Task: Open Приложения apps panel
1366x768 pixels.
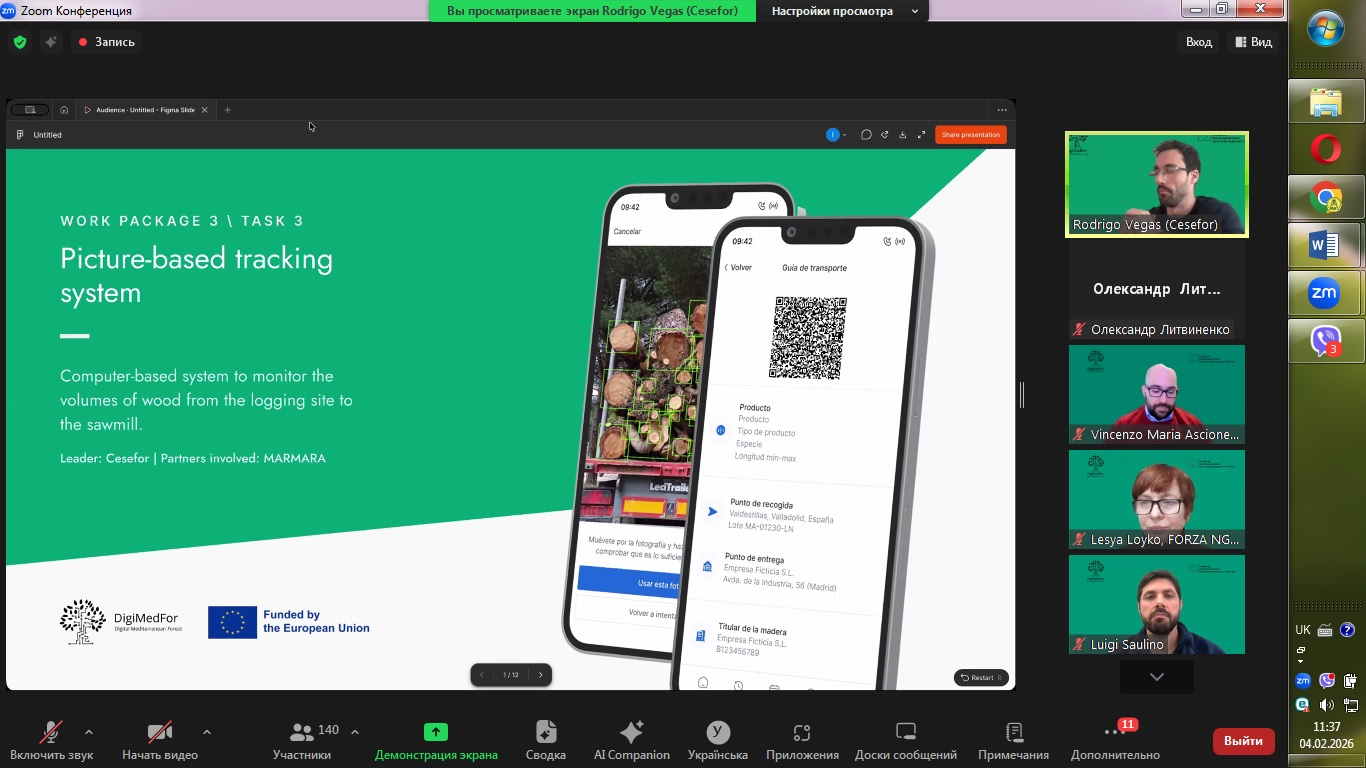Action: [x=802, y=740]
